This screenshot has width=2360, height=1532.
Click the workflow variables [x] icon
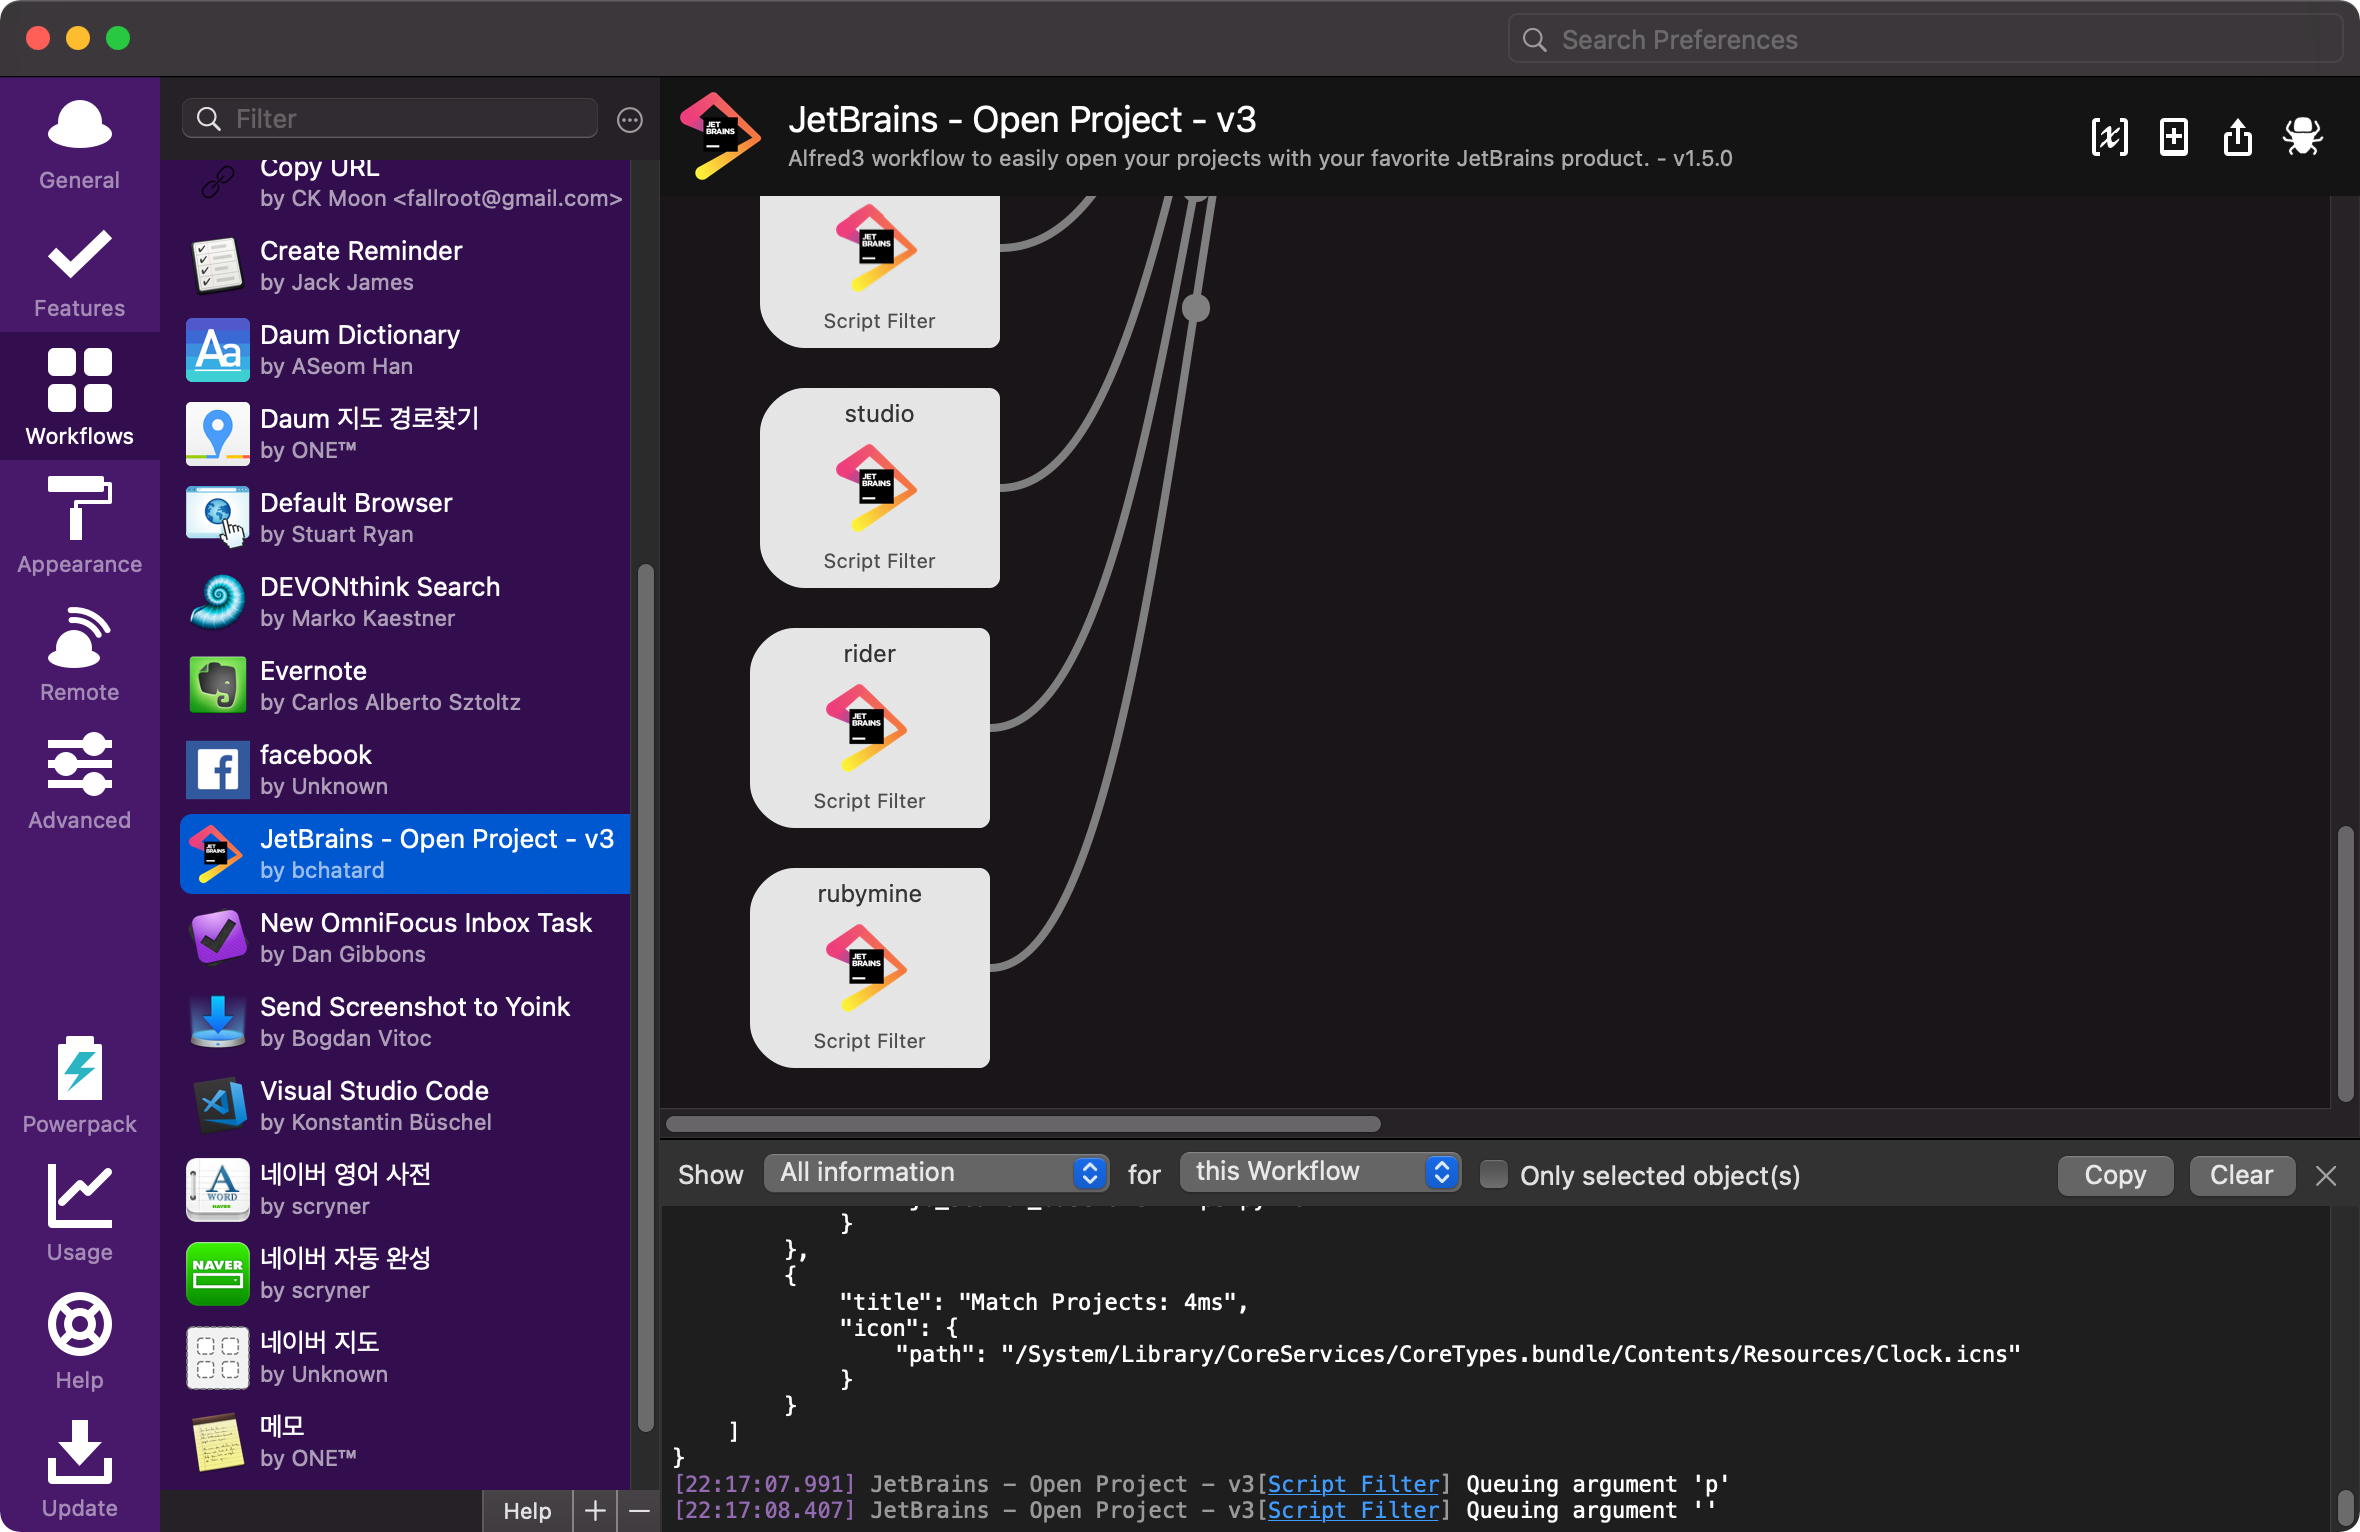pyautogui.click(x=2109, y=137)
